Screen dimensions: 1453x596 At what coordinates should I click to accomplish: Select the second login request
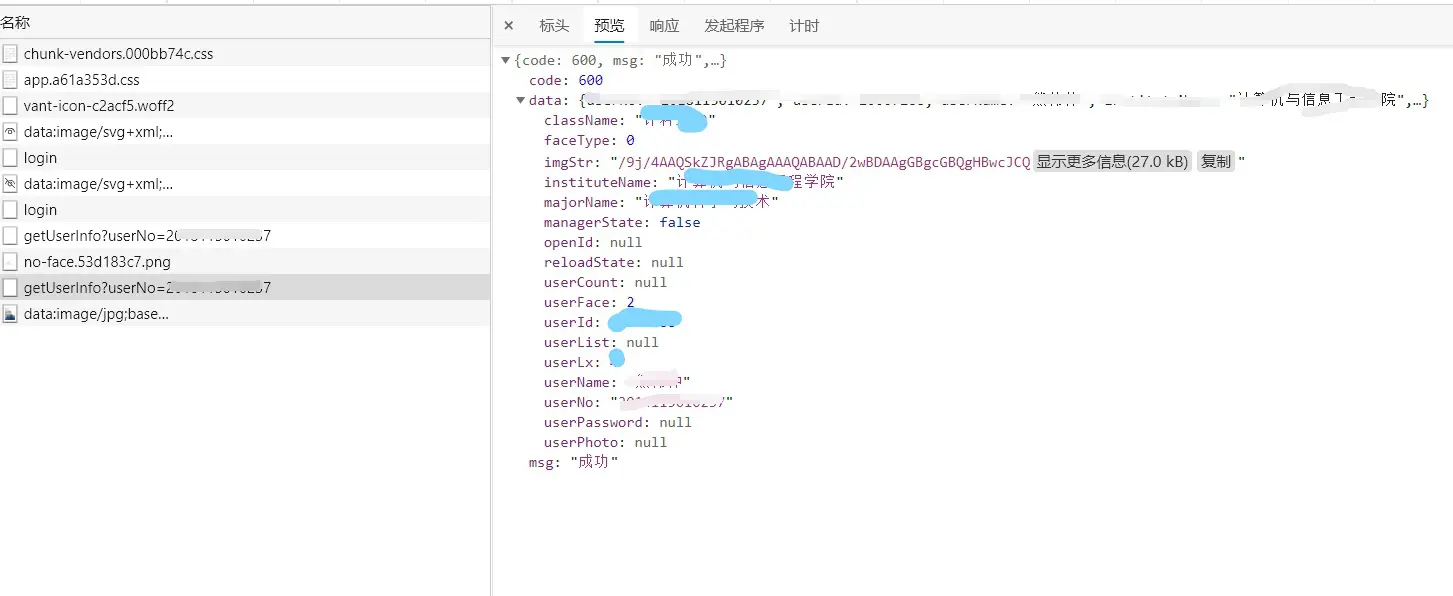[40, 210]
